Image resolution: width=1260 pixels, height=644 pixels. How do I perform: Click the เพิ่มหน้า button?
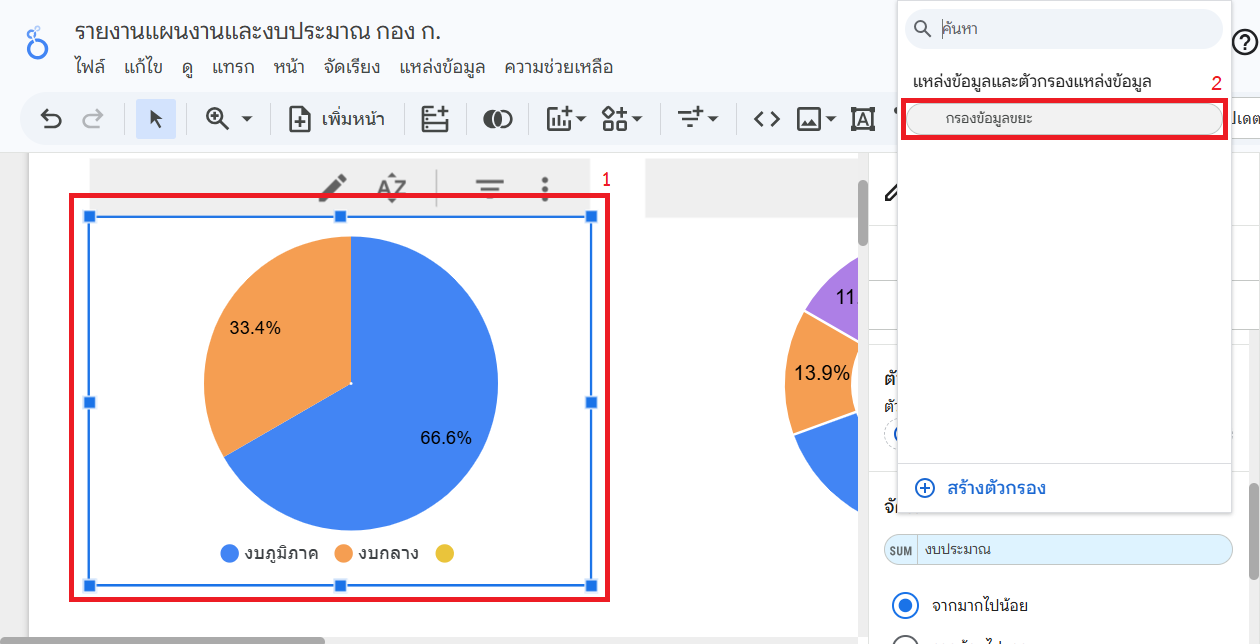(x=340, y=119)
